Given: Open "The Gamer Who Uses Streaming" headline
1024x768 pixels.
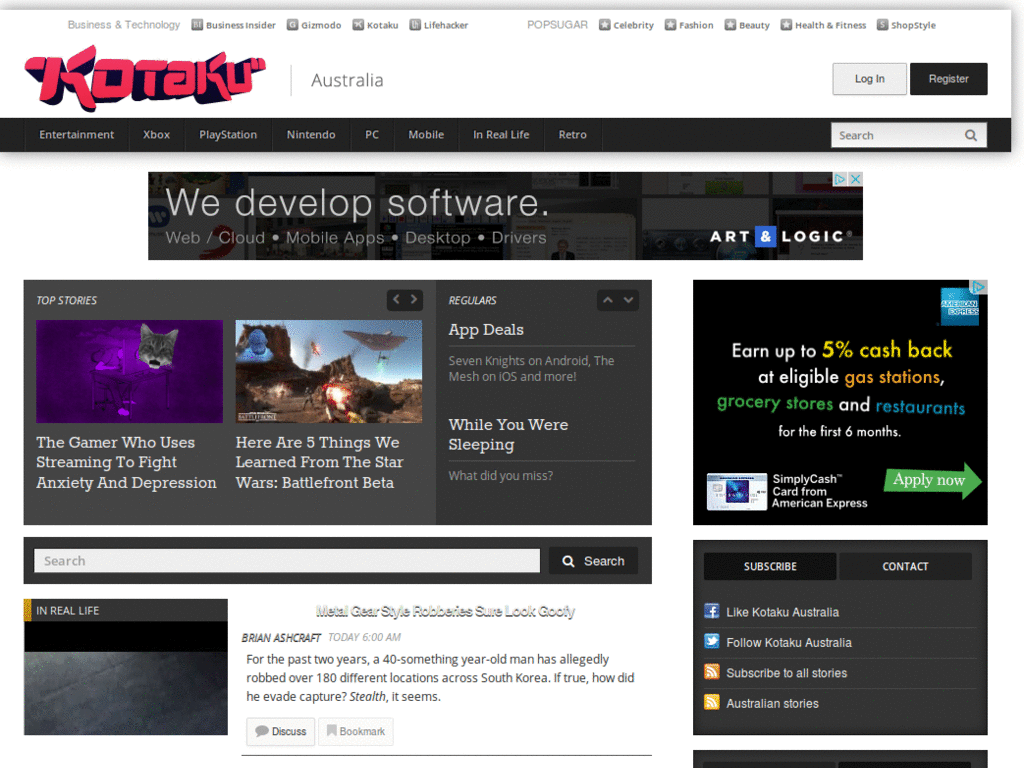Looking at the screenshot, I should tap(126, 462).
